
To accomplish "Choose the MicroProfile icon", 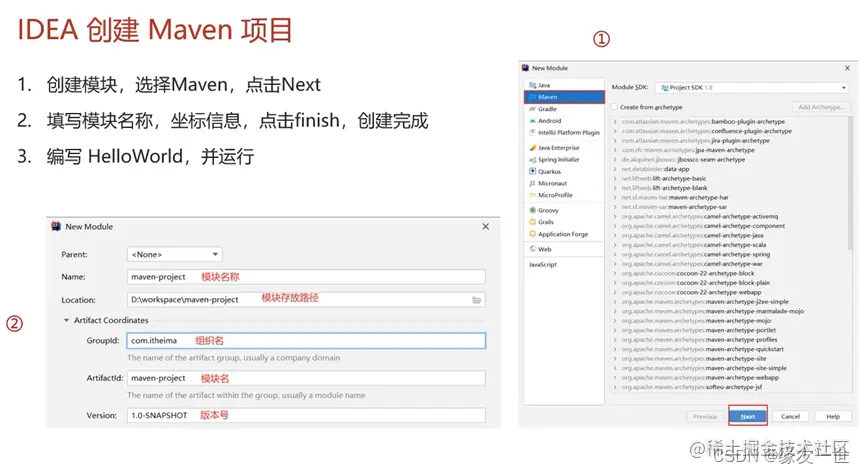I will pos(532,195).
